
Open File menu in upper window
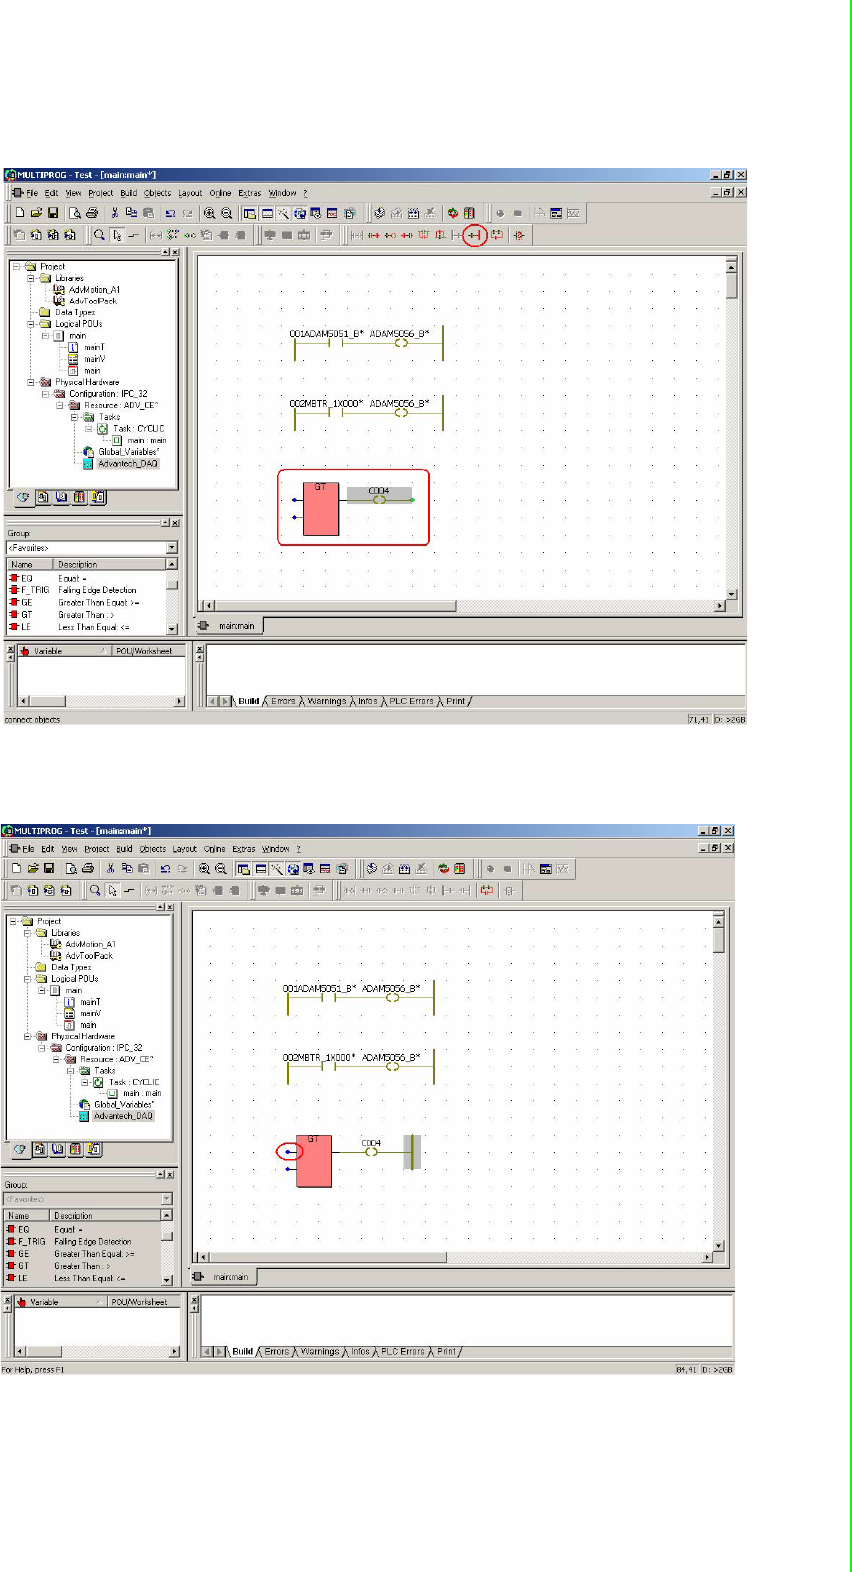click(x=32, y=193)
